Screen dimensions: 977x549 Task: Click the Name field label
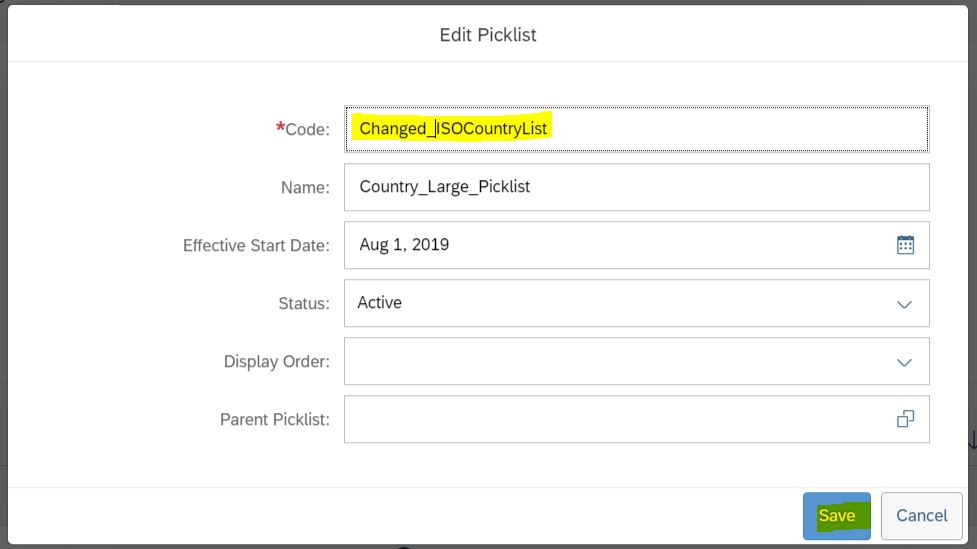(x=305, y=188)
